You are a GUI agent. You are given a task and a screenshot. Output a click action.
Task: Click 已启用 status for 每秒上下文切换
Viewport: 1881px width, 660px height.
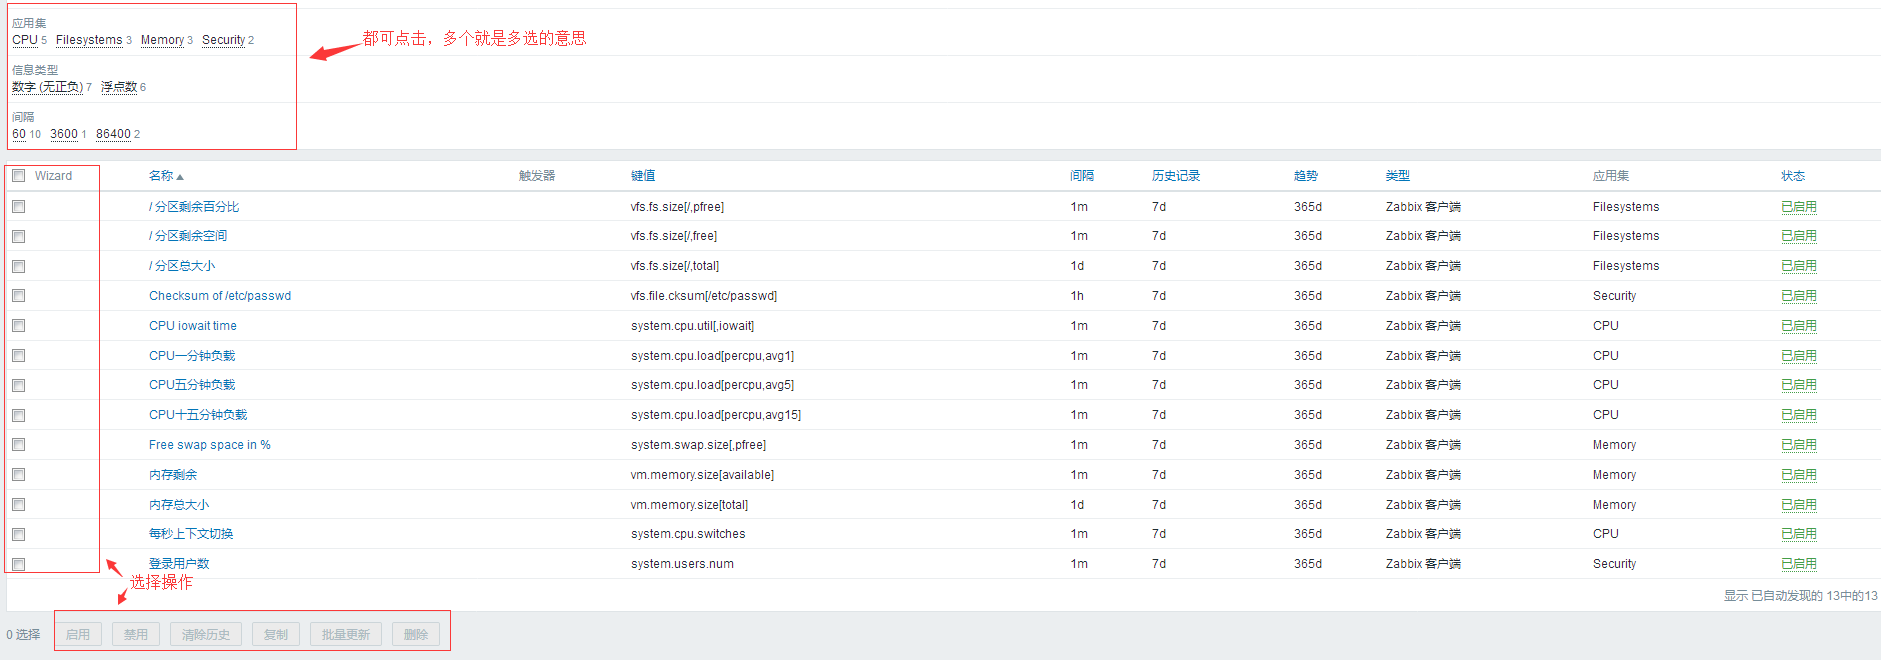[x=1798, y=534]
